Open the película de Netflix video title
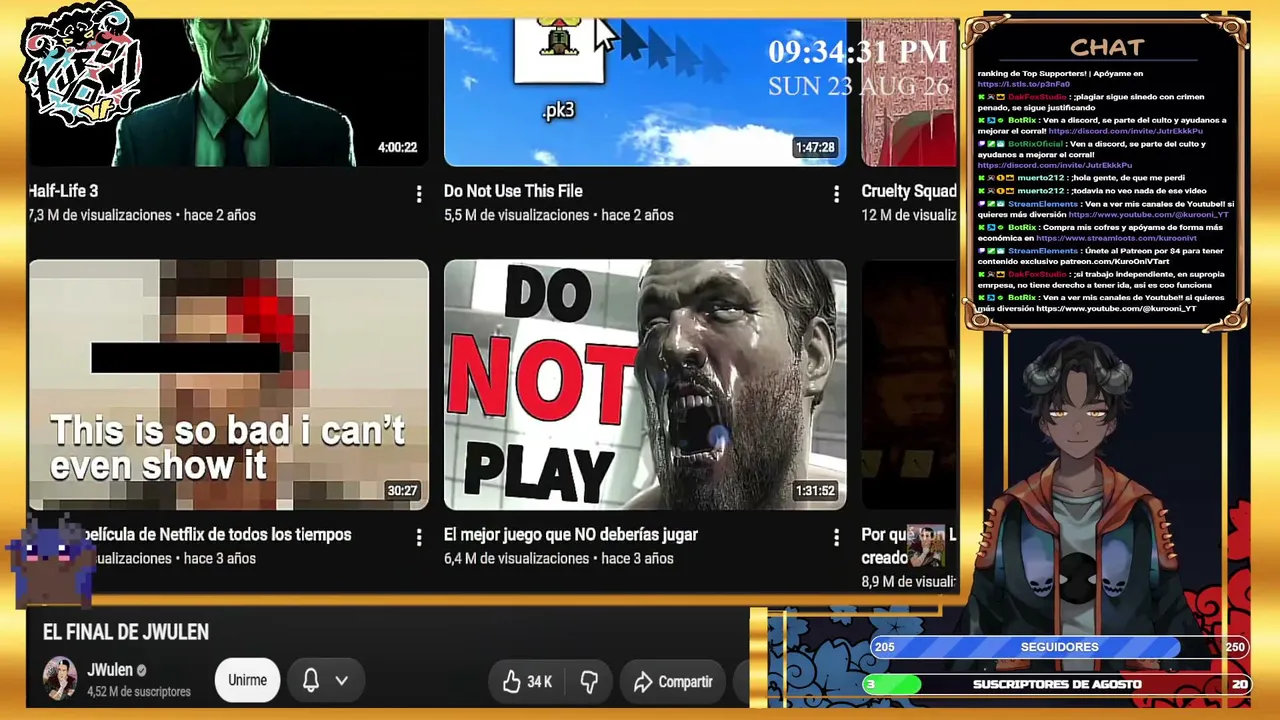This screenshot has width=1280, height=720. click(x=216, y=535)
